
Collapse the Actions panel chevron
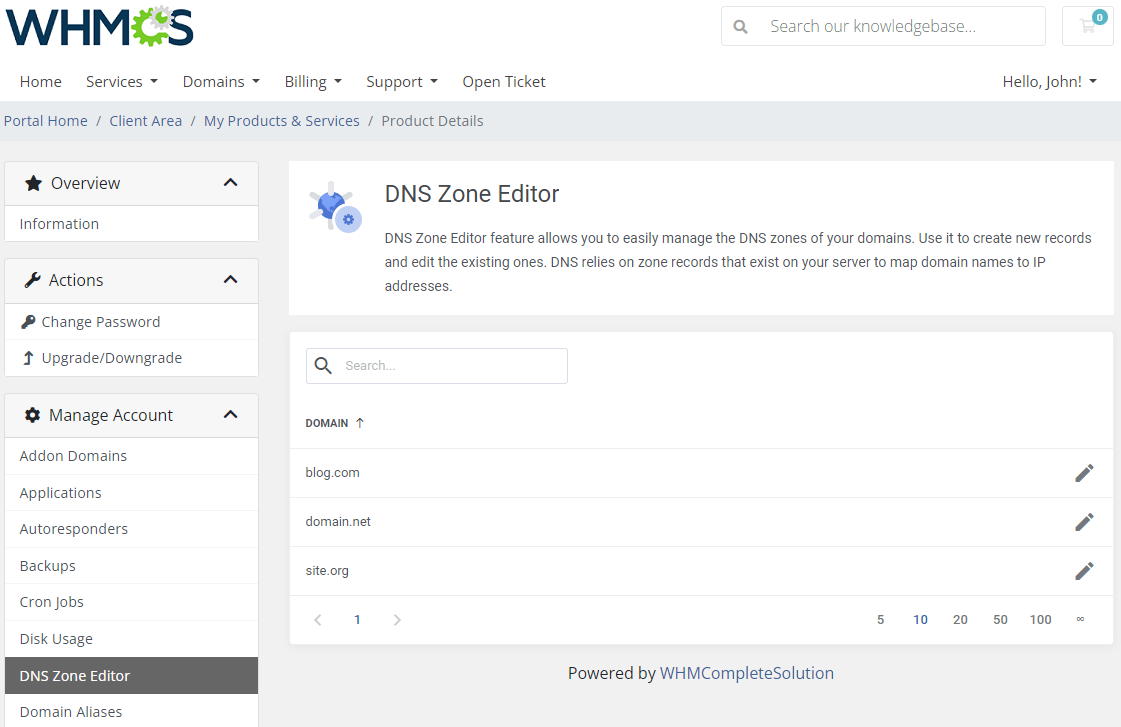230,280
